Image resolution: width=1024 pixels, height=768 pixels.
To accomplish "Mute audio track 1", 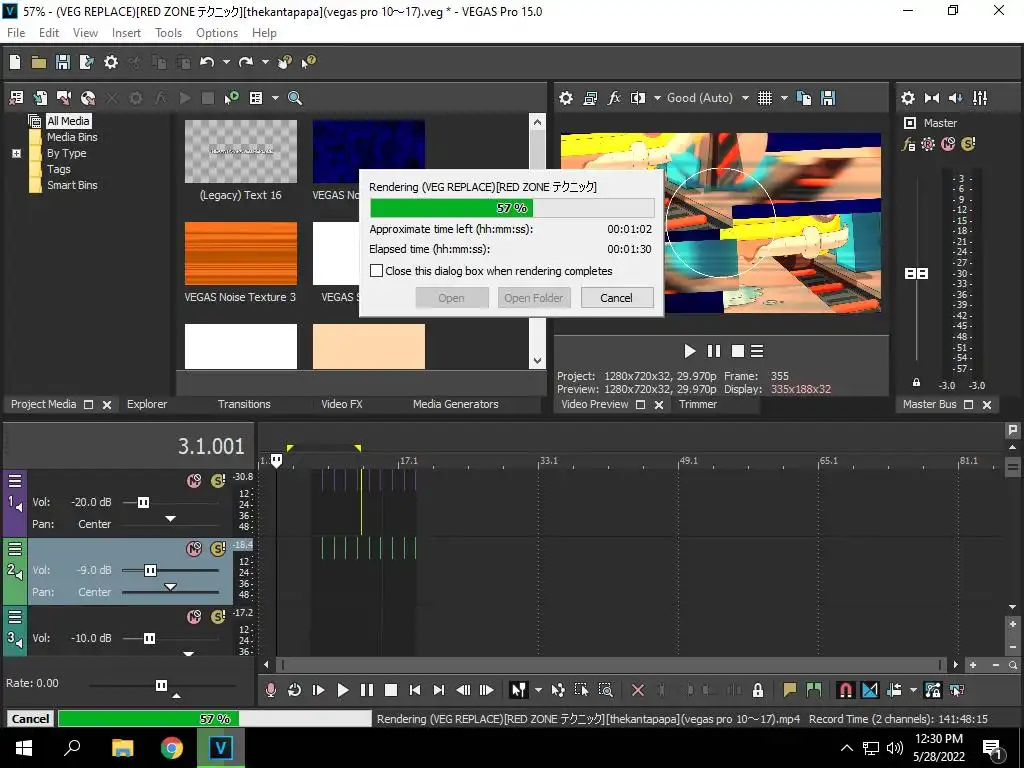I will (x=194, y=481).
